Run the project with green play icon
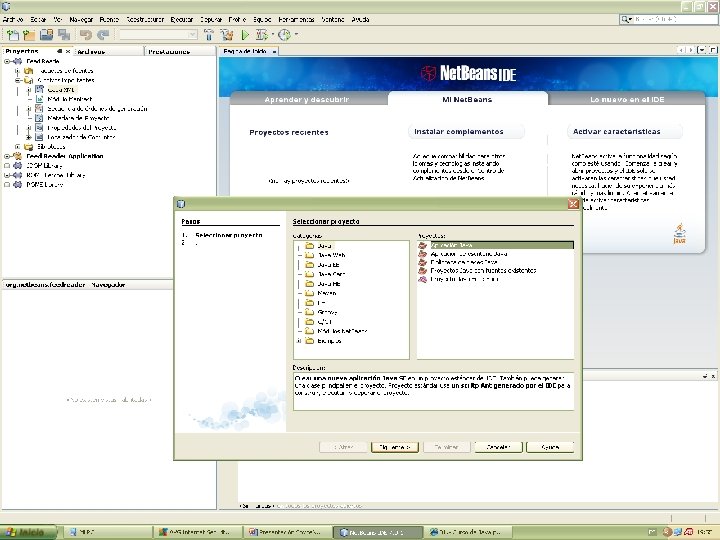The image size is (720, 540). 245,35
